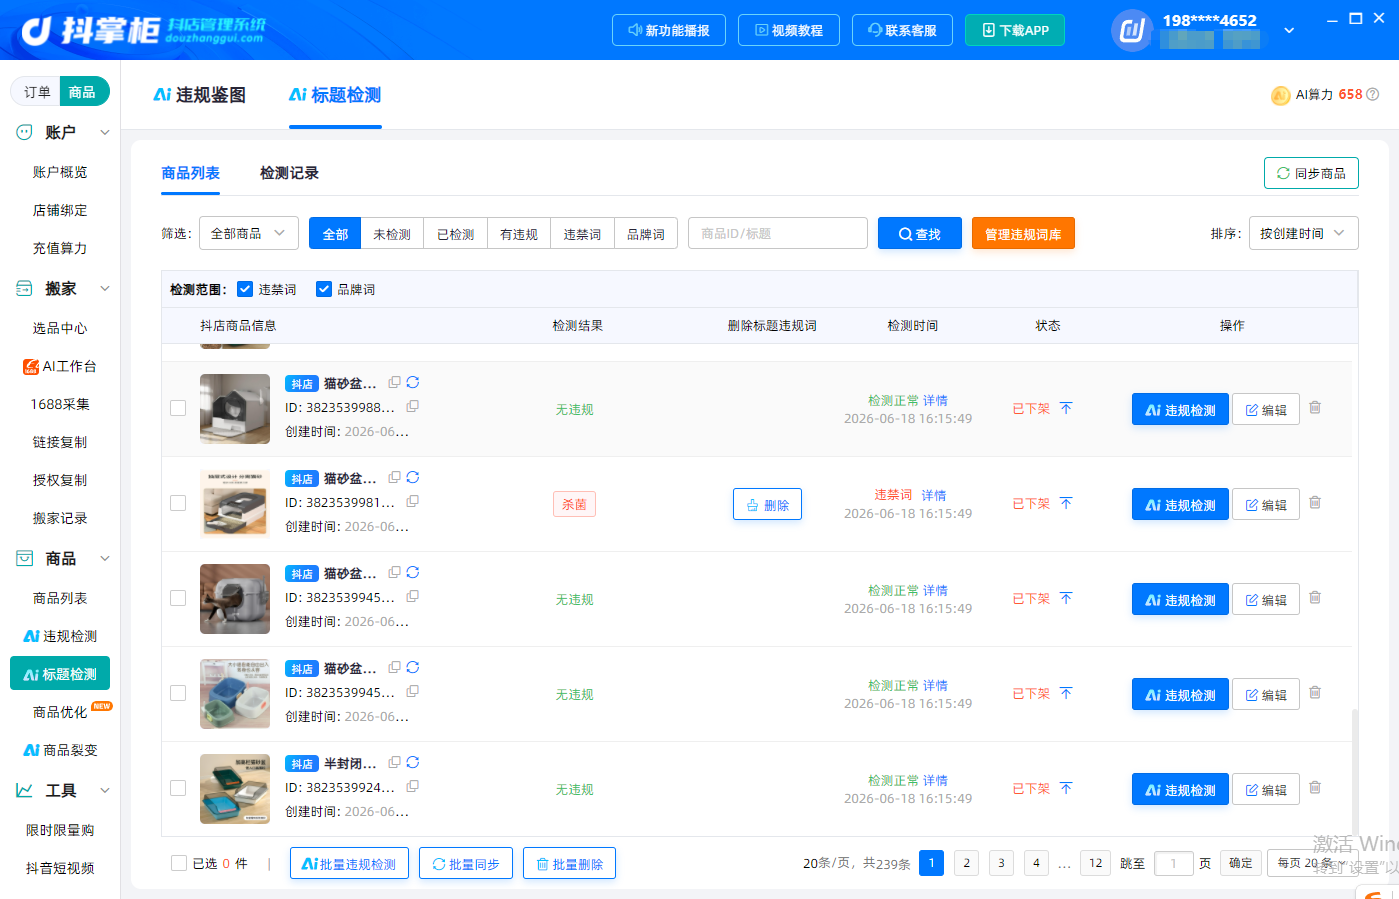Click the question mark icon beside AI算力
Viewport: 1399px width, 899px height.
1373,94
